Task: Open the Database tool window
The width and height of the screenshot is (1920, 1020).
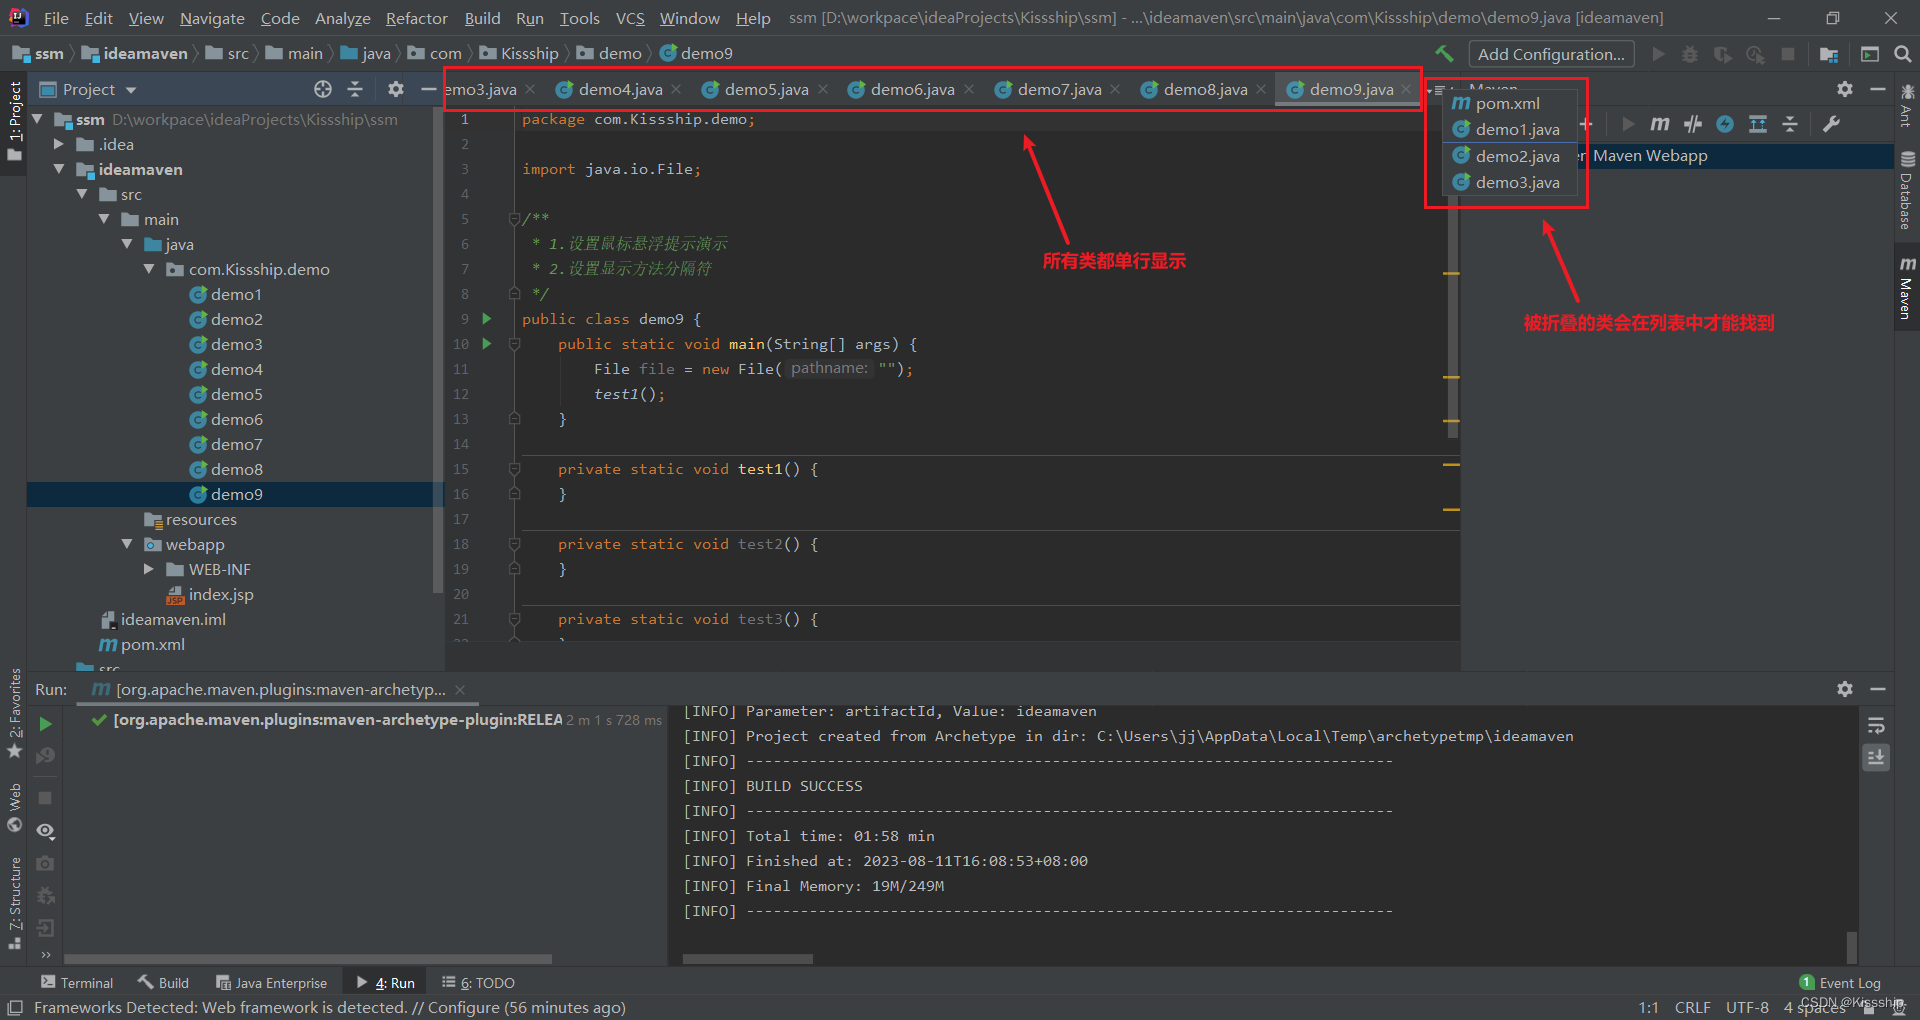Action: click(1907, 190)
